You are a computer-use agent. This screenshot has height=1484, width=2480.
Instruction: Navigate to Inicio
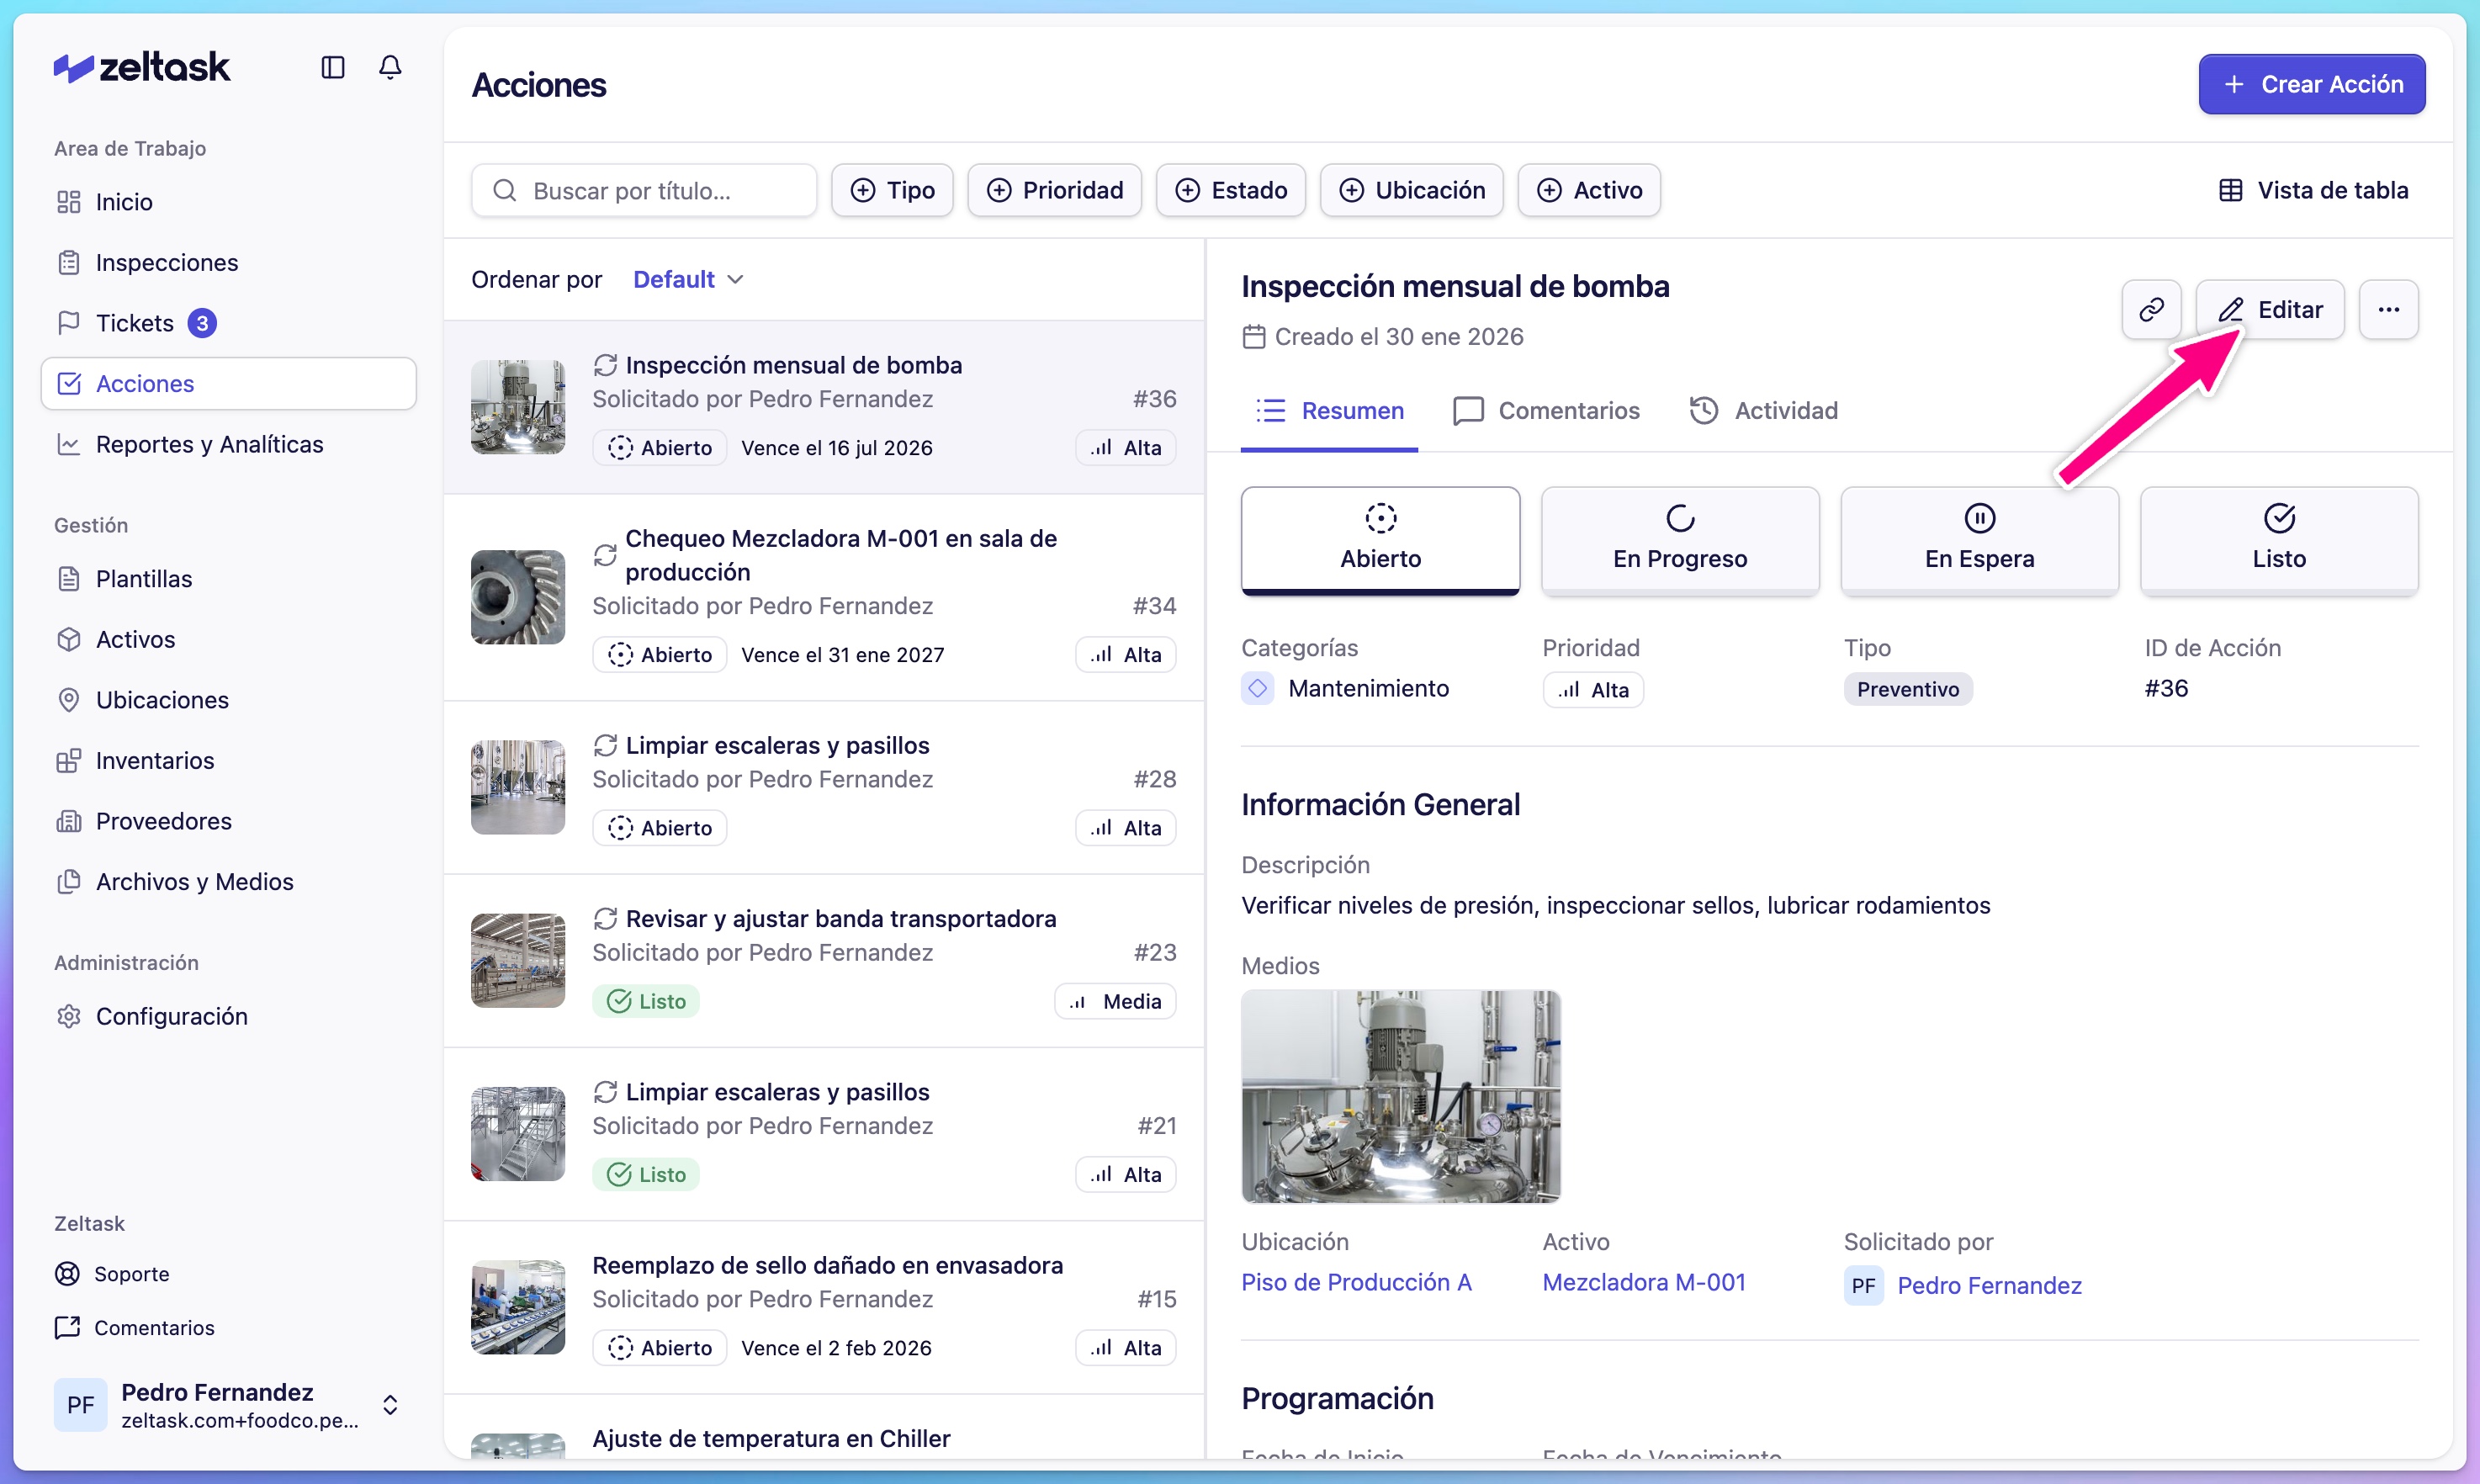click(x=228, y=202)
